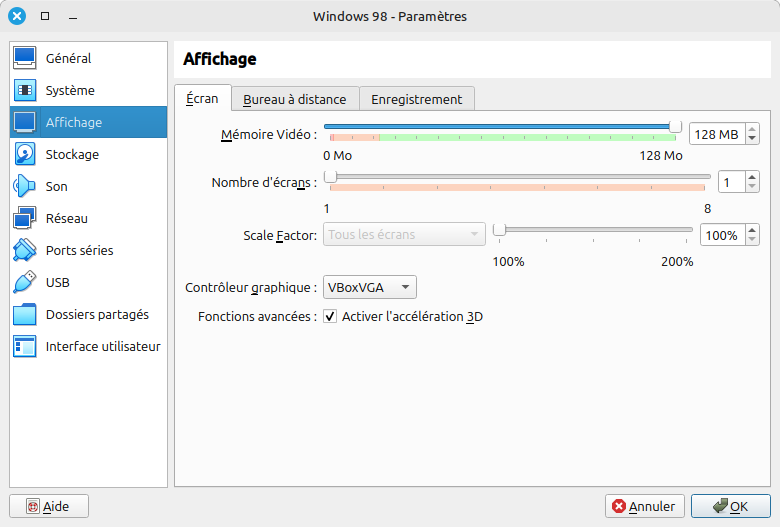Open the USB plug icon
780x527 pixels.
click(24, 282)
